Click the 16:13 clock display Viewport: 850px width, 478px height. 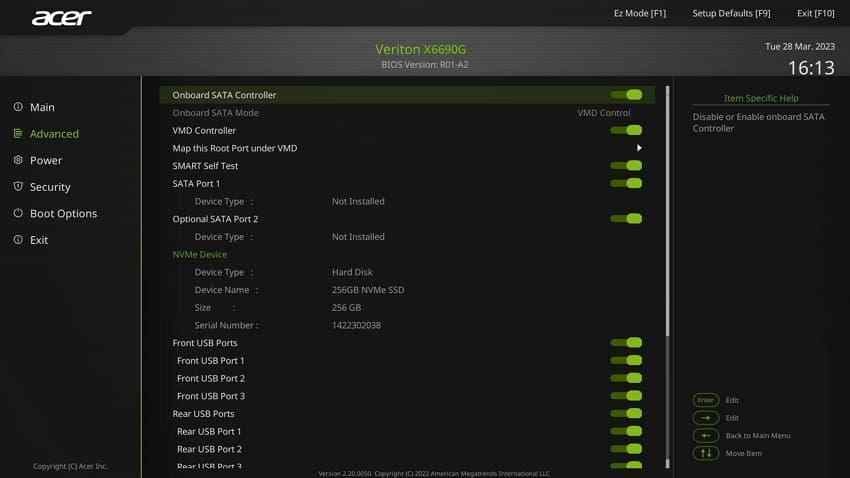tap(811, 68)
